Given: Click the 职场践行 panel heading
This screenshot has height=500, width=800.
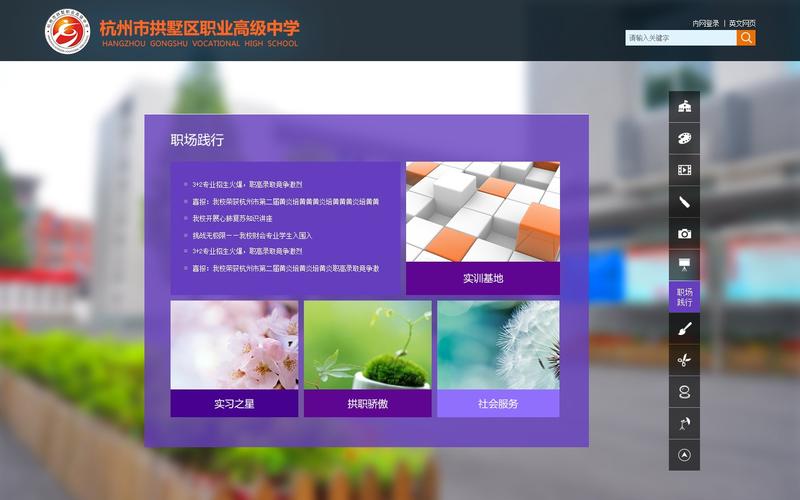Looking at the screenshot, I should [x=197, y=140].
